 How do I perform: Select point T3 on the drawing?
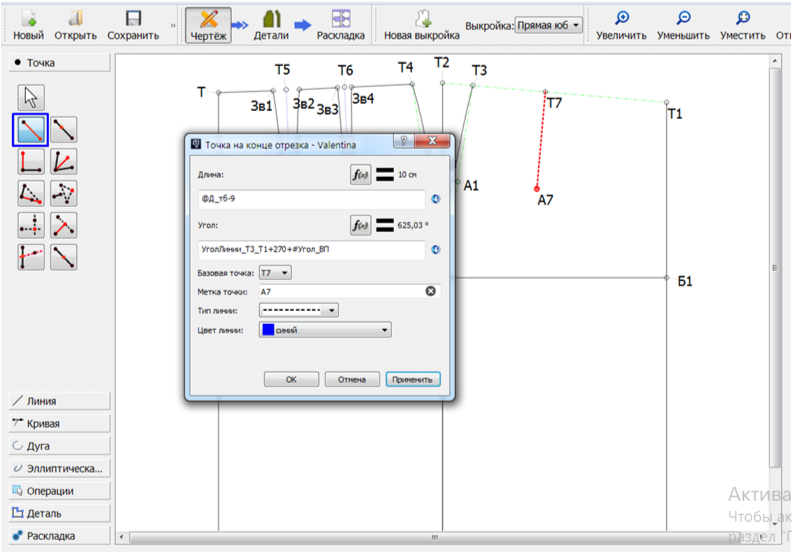pos(473,85)
